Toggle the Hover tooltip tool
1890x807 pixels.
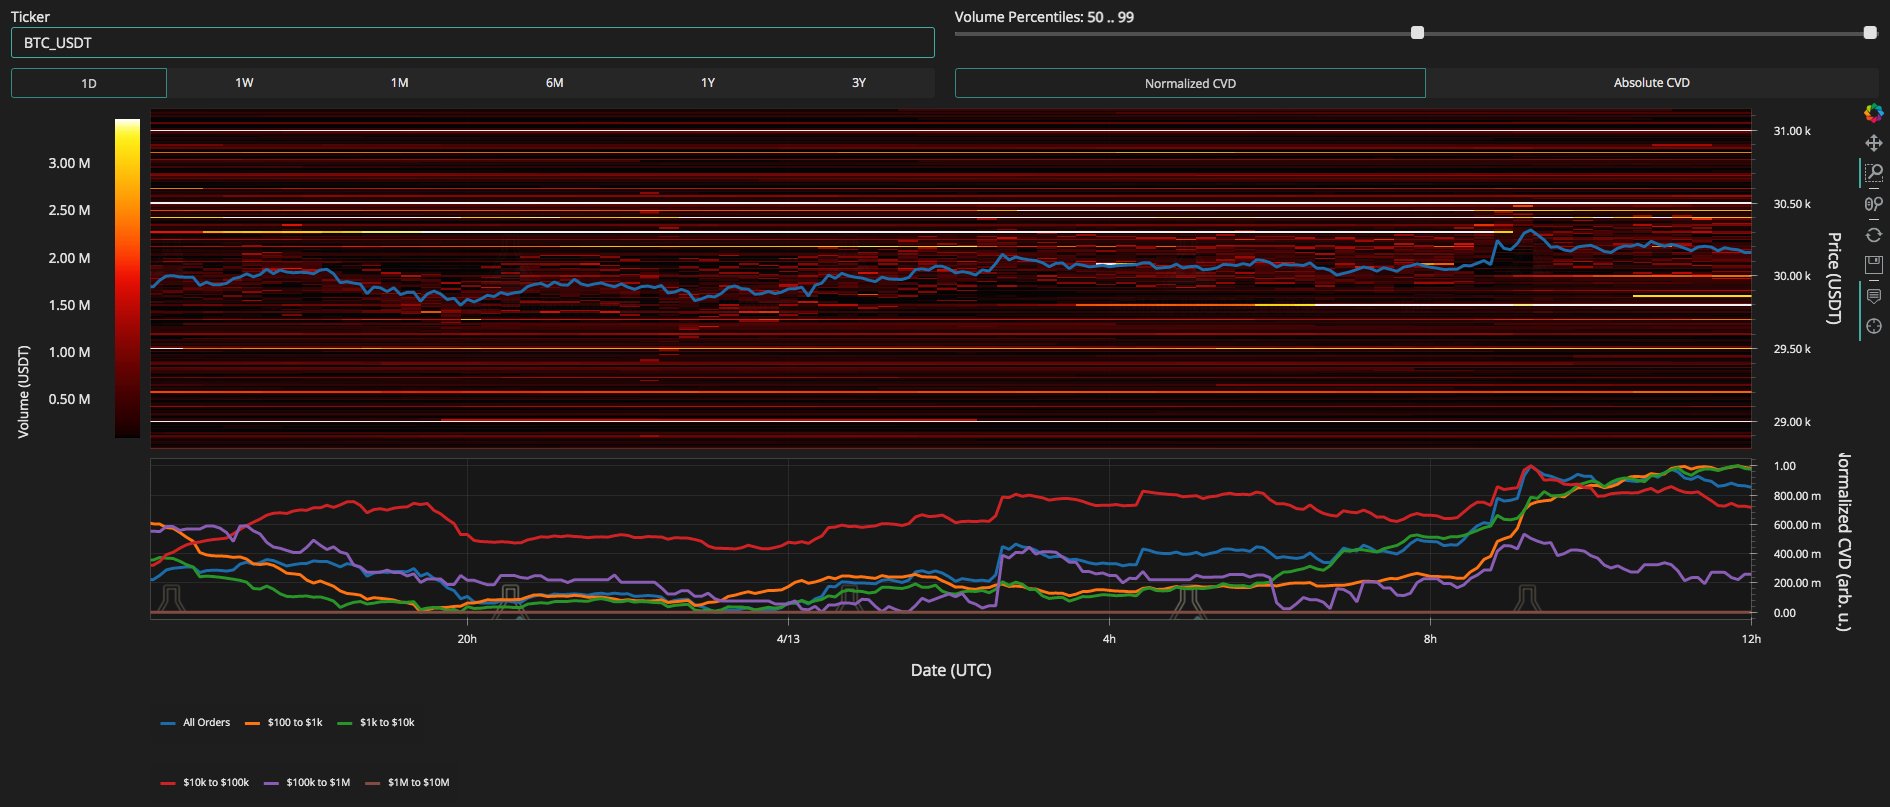point(1873,296)
